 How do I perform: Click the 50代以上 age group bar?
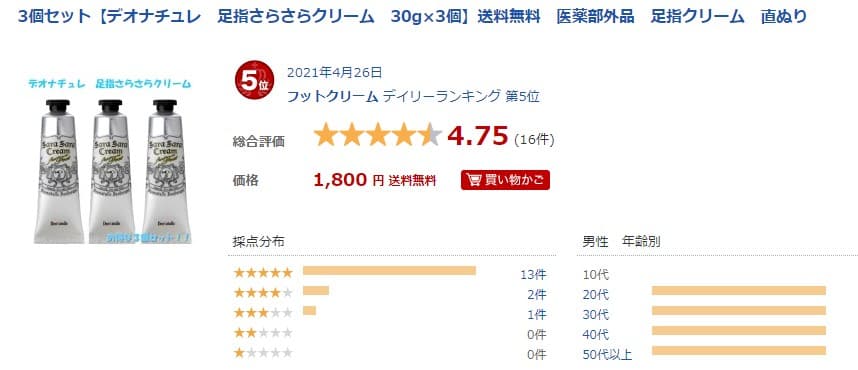tap(738, 350)
